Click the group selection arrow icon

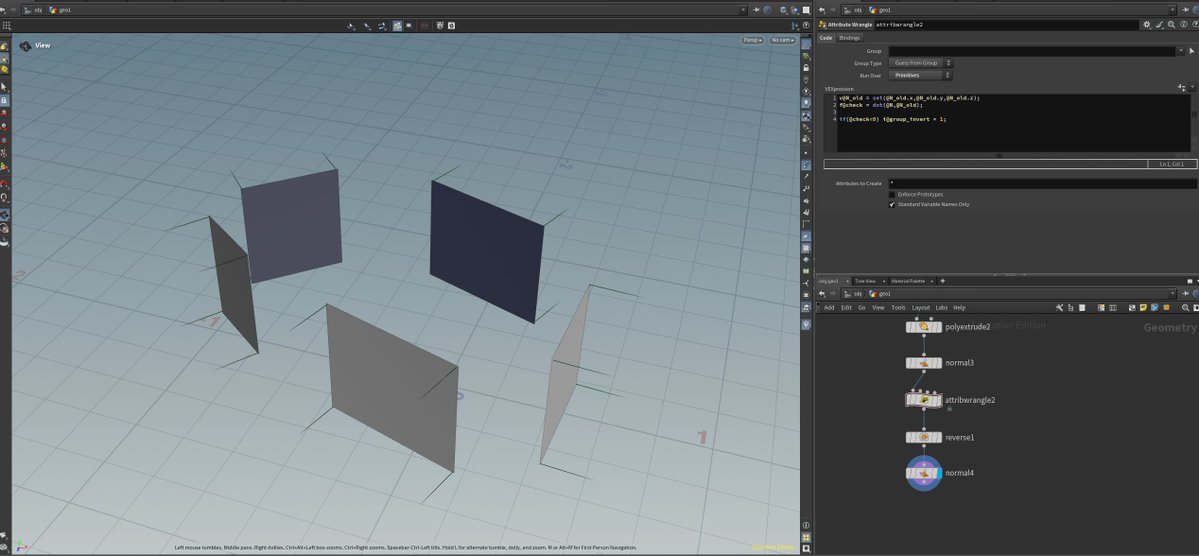[1192, 51]
